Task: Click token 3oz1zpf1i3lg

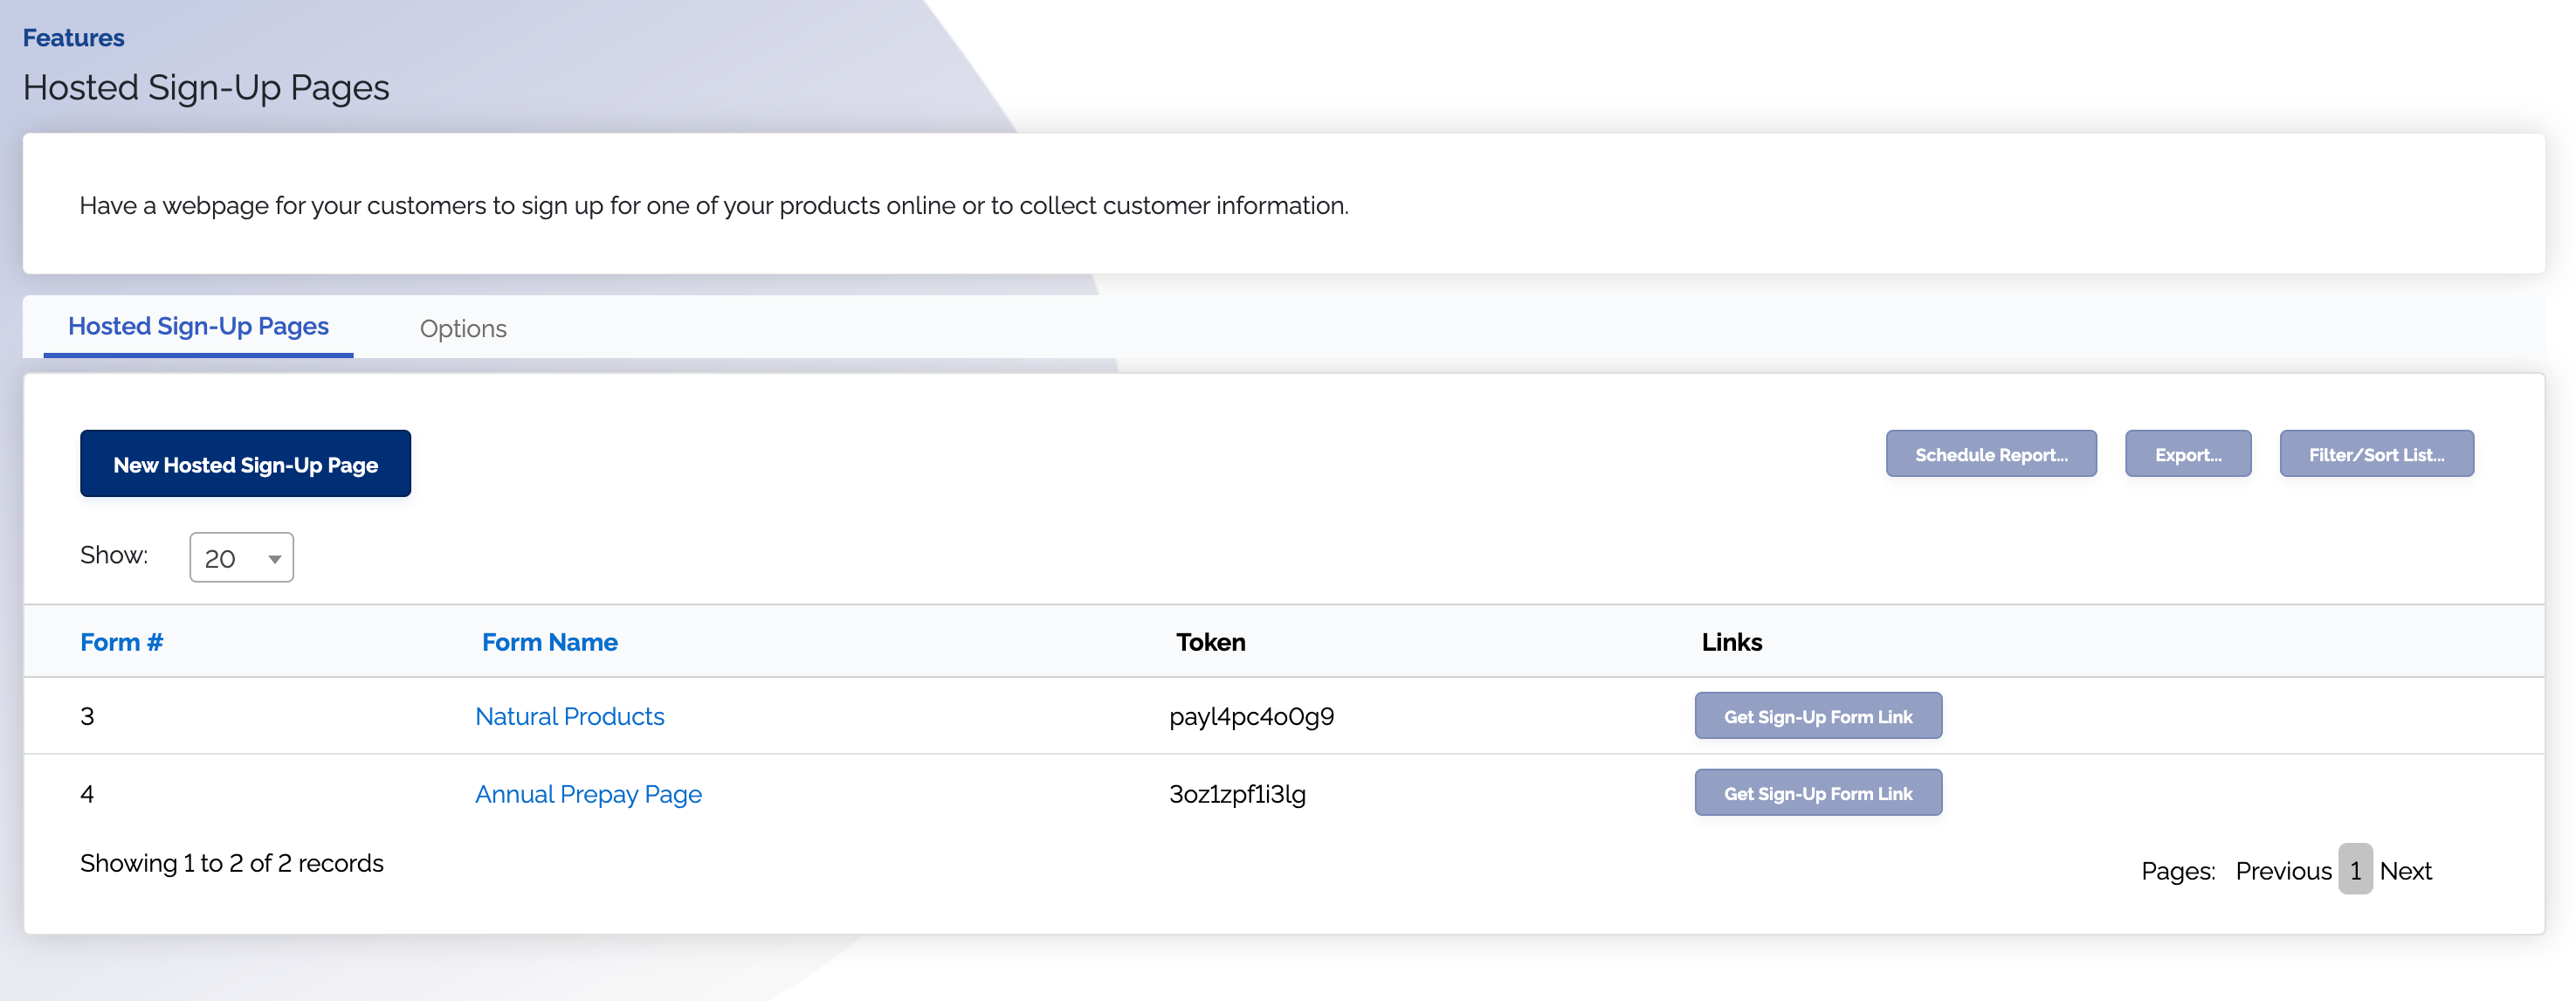Action: tap(1237, 794)
